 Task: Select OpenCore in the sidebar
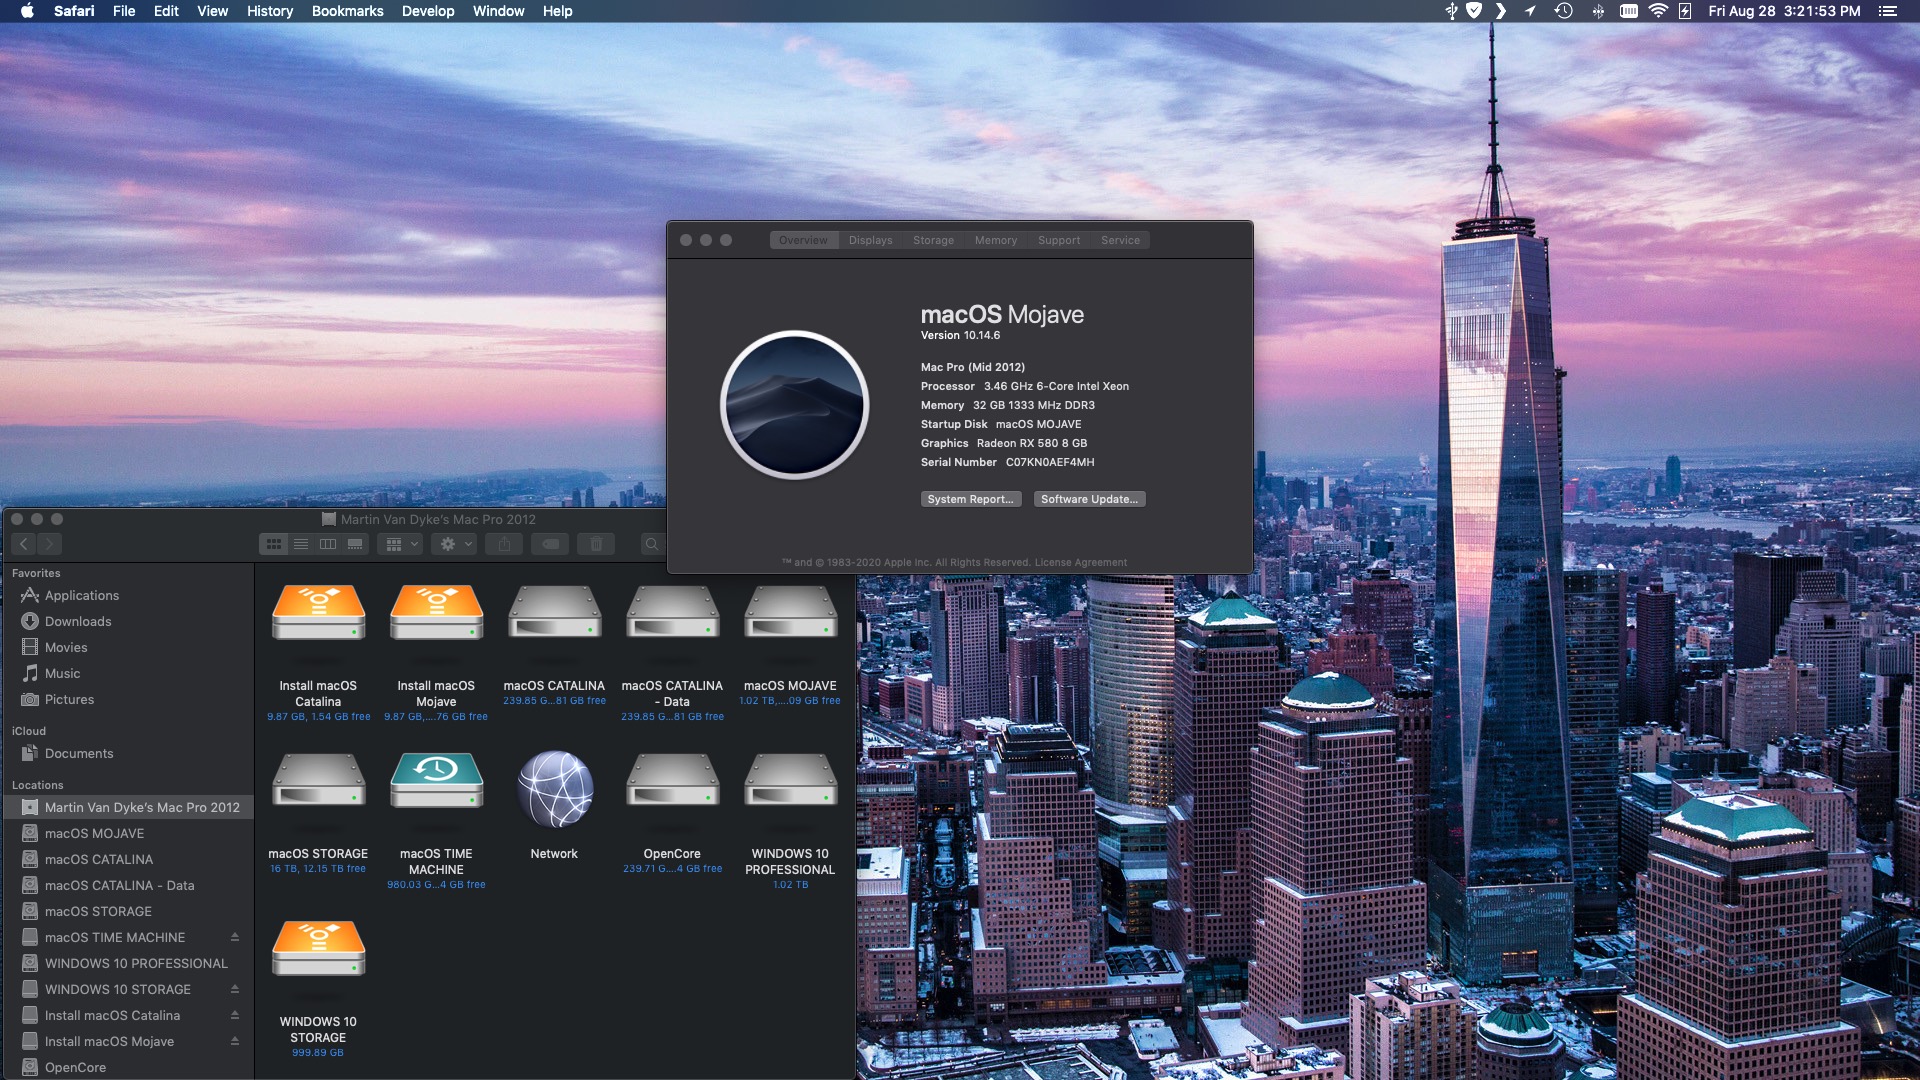[128, 1067]
